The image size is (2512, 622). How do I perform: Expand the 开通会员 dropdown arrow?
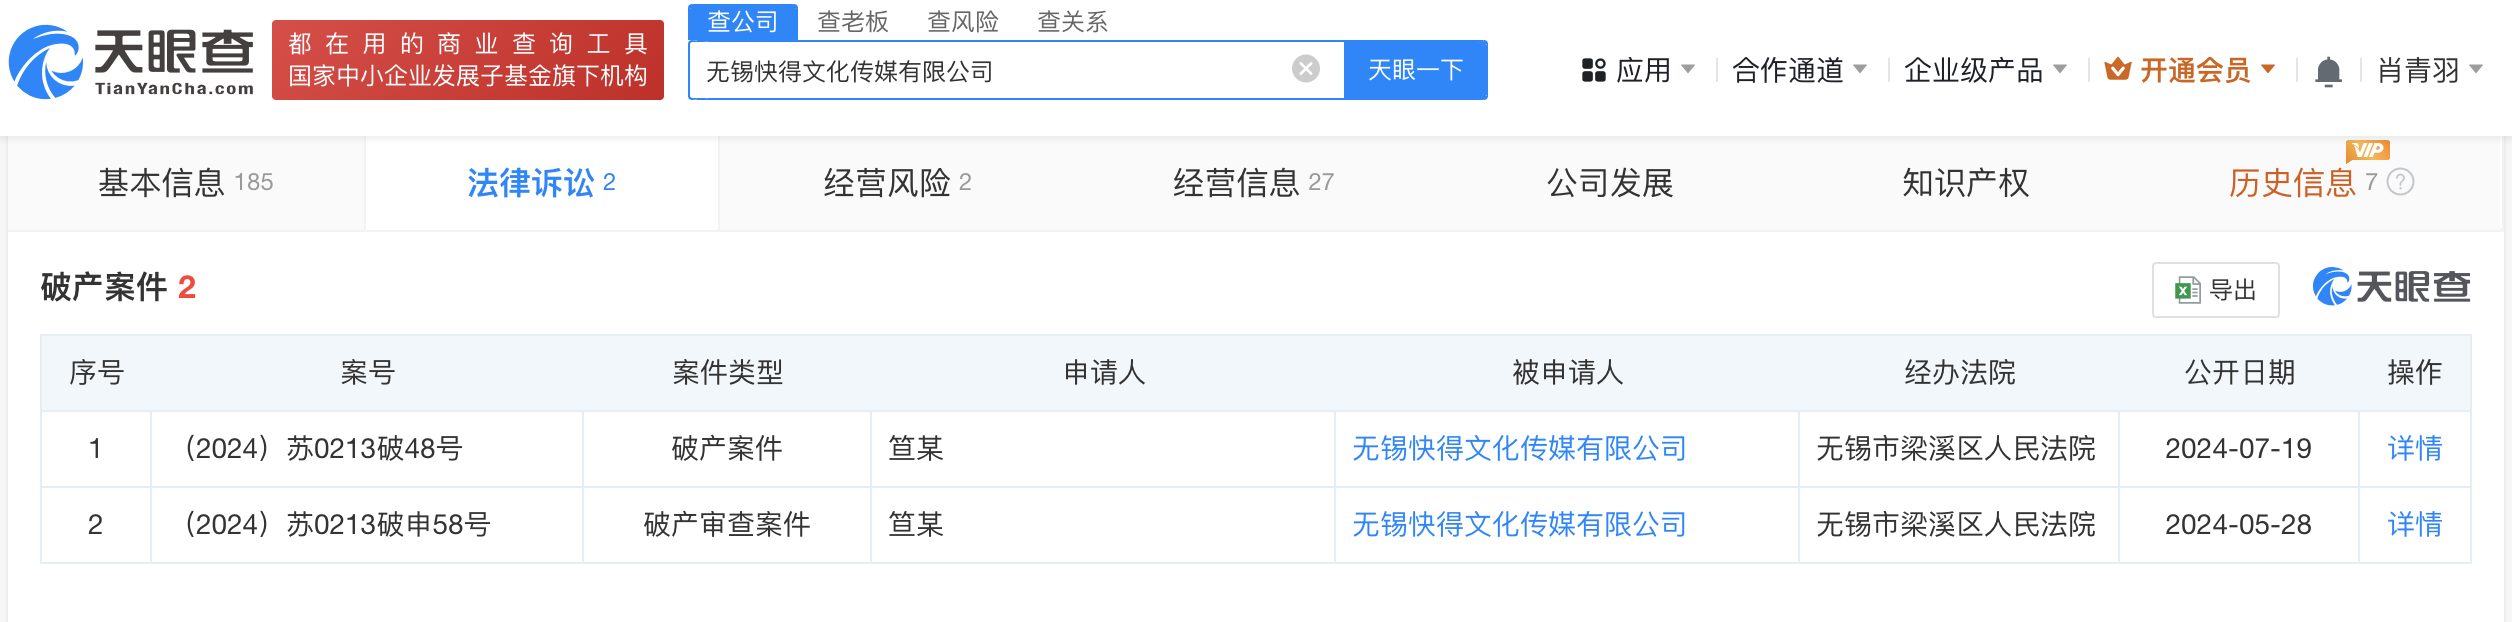click(2268, 70)
